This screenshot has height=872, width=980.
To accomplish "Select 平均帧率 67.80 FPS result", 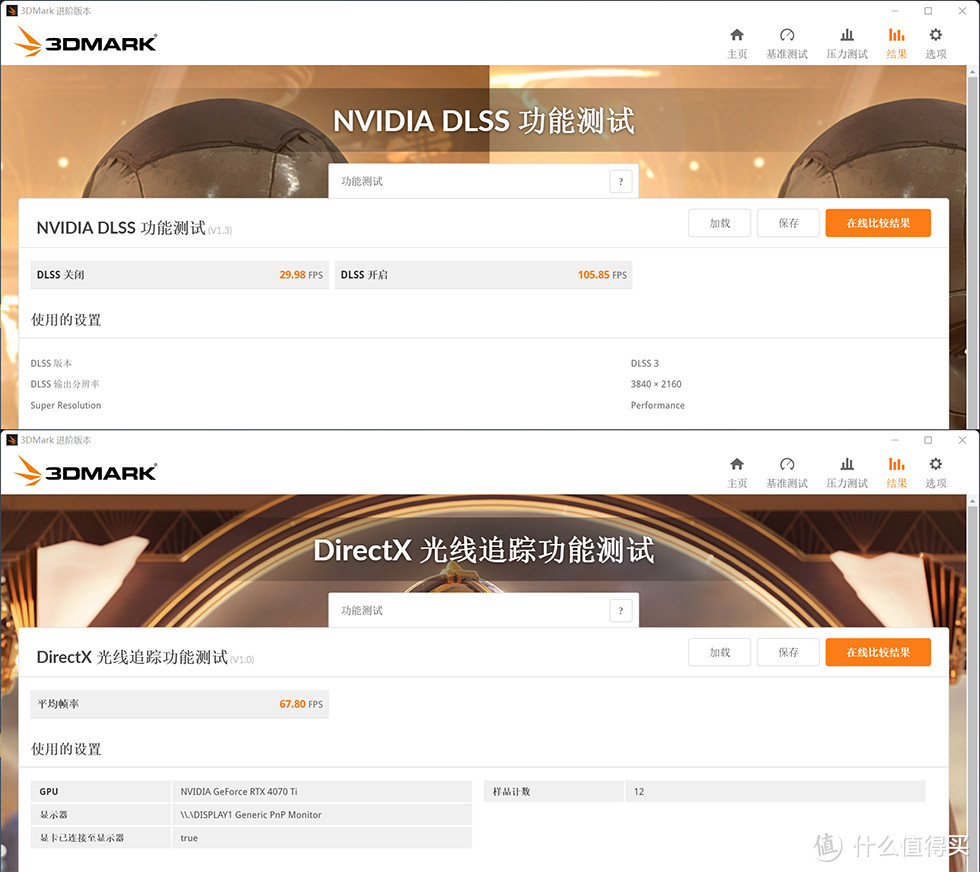I will (179, 704).
